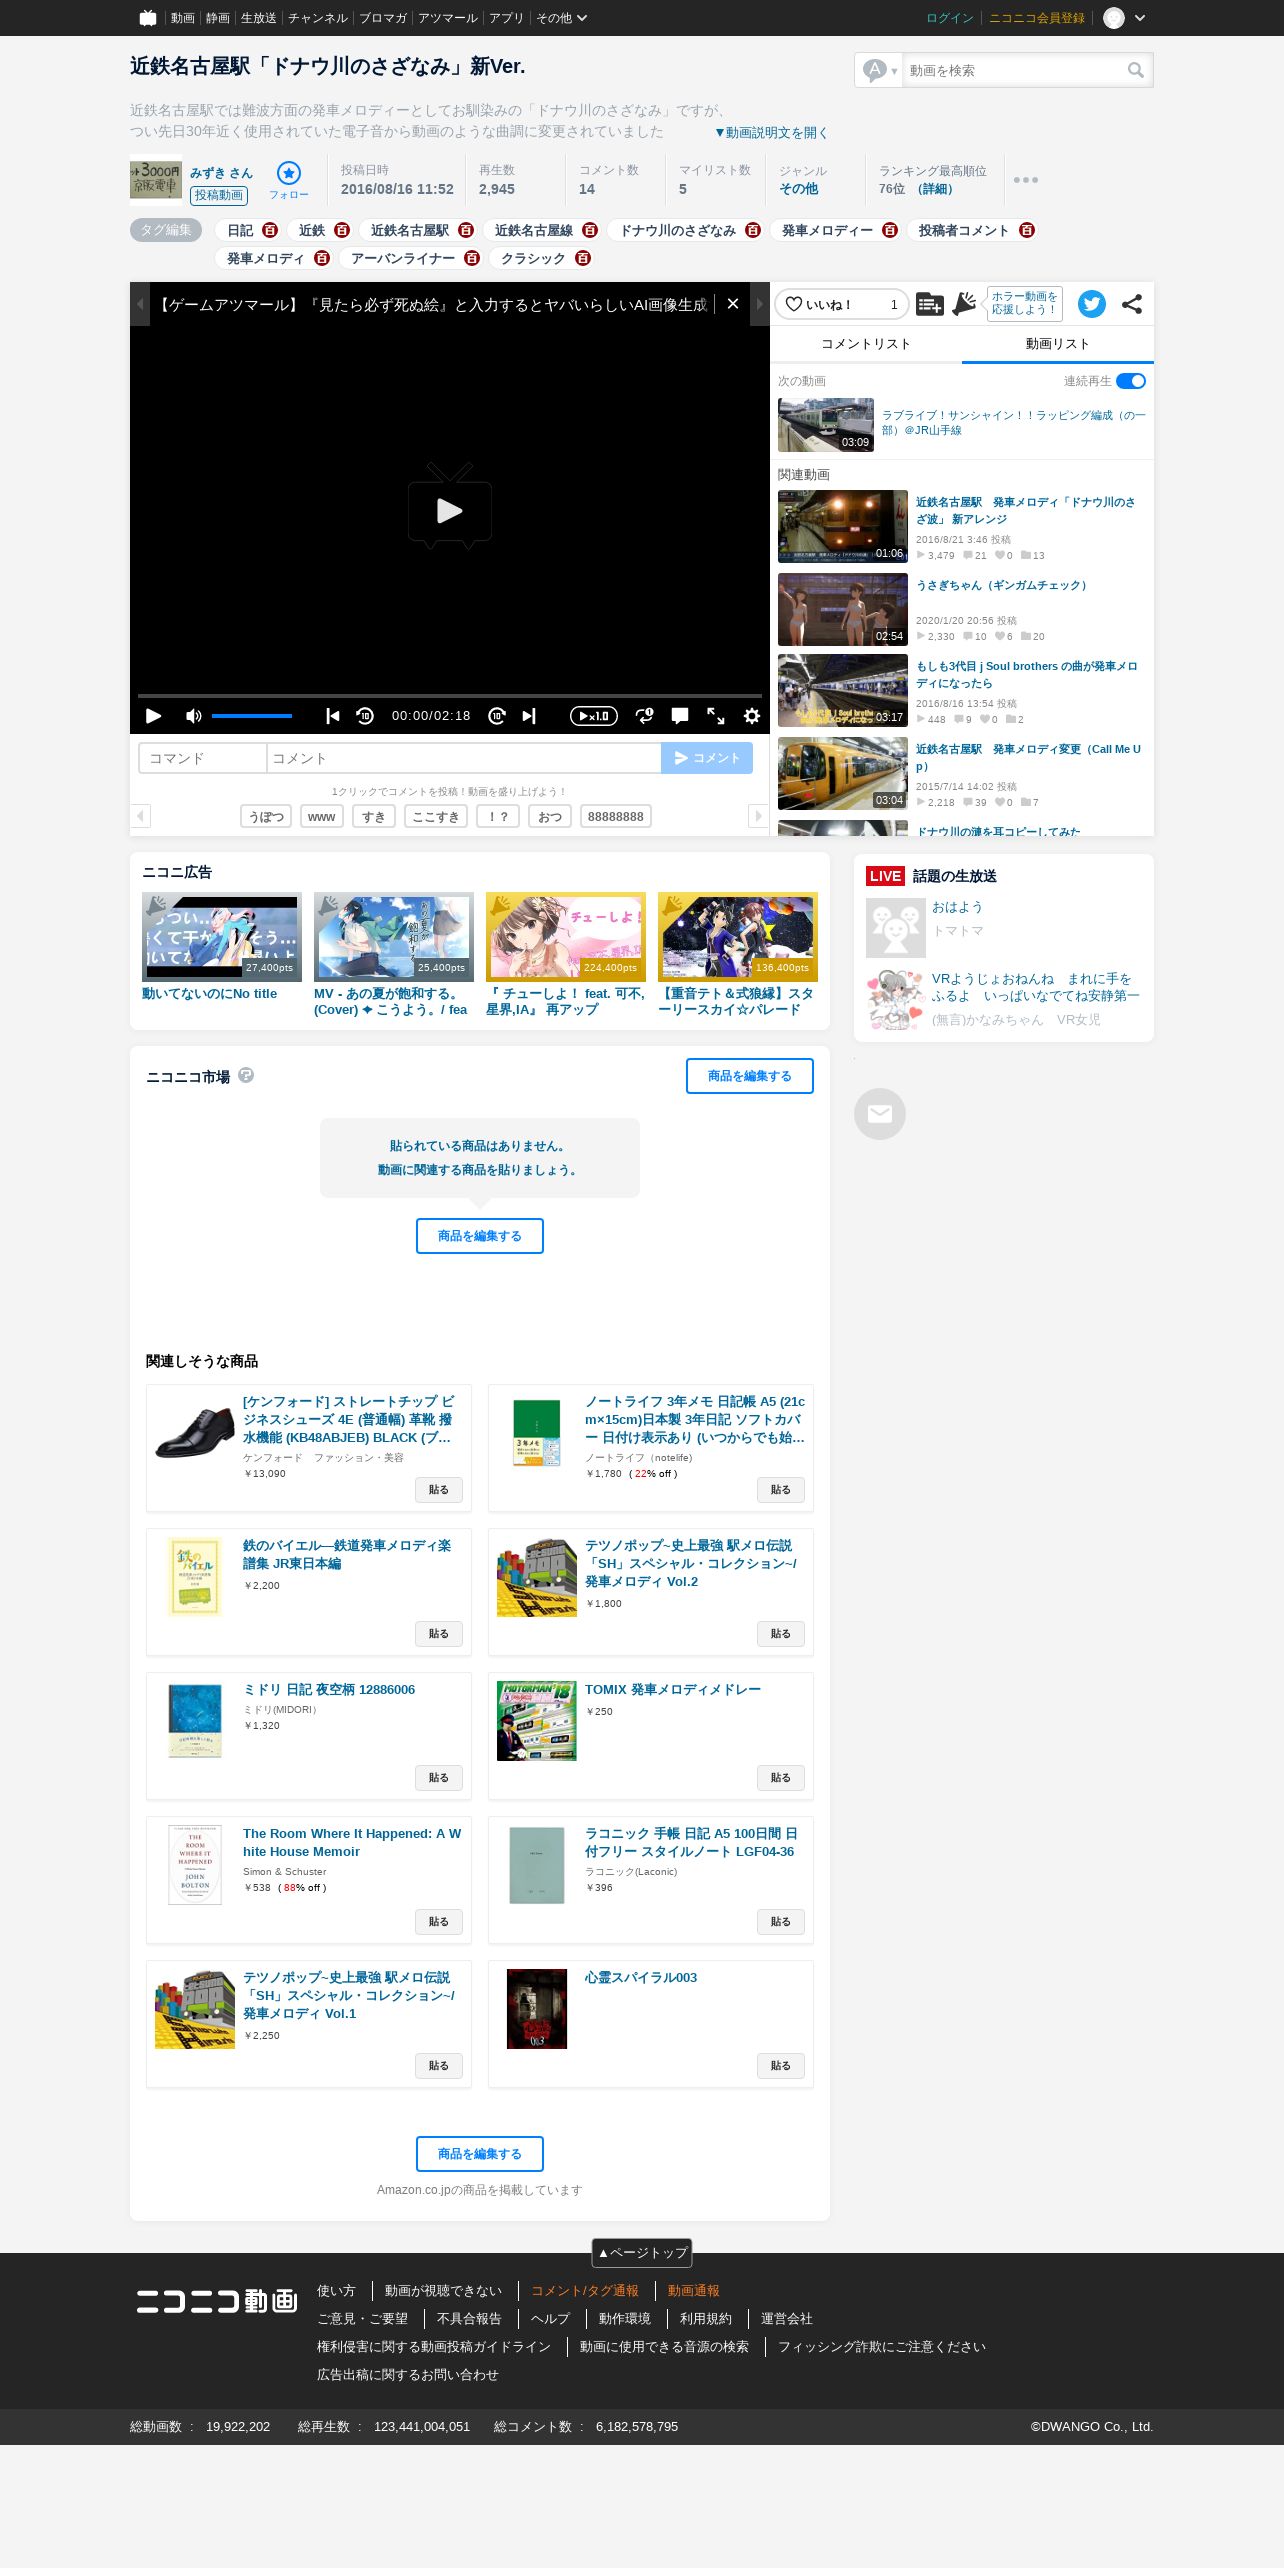
Task: Toggle comment display in the player
Action: click(x=680, y=716)
